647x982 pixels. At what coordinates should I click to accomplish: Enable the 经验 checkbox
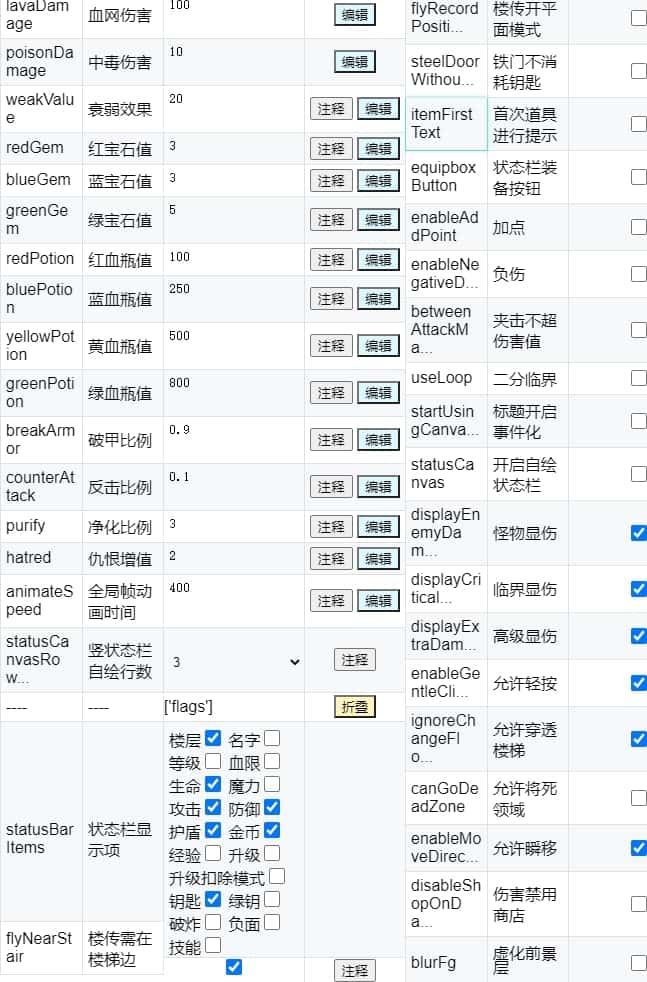click(x=213, y=854)
